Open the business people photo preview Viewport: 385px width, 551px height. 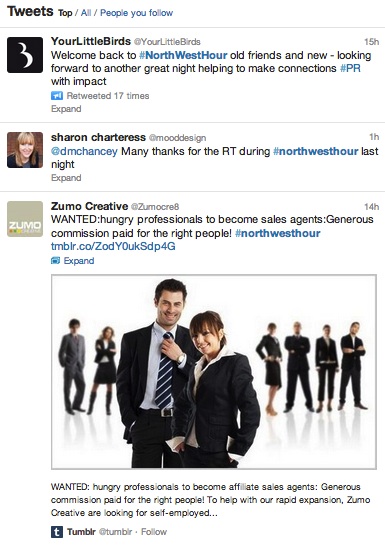[x=214, y=372]
